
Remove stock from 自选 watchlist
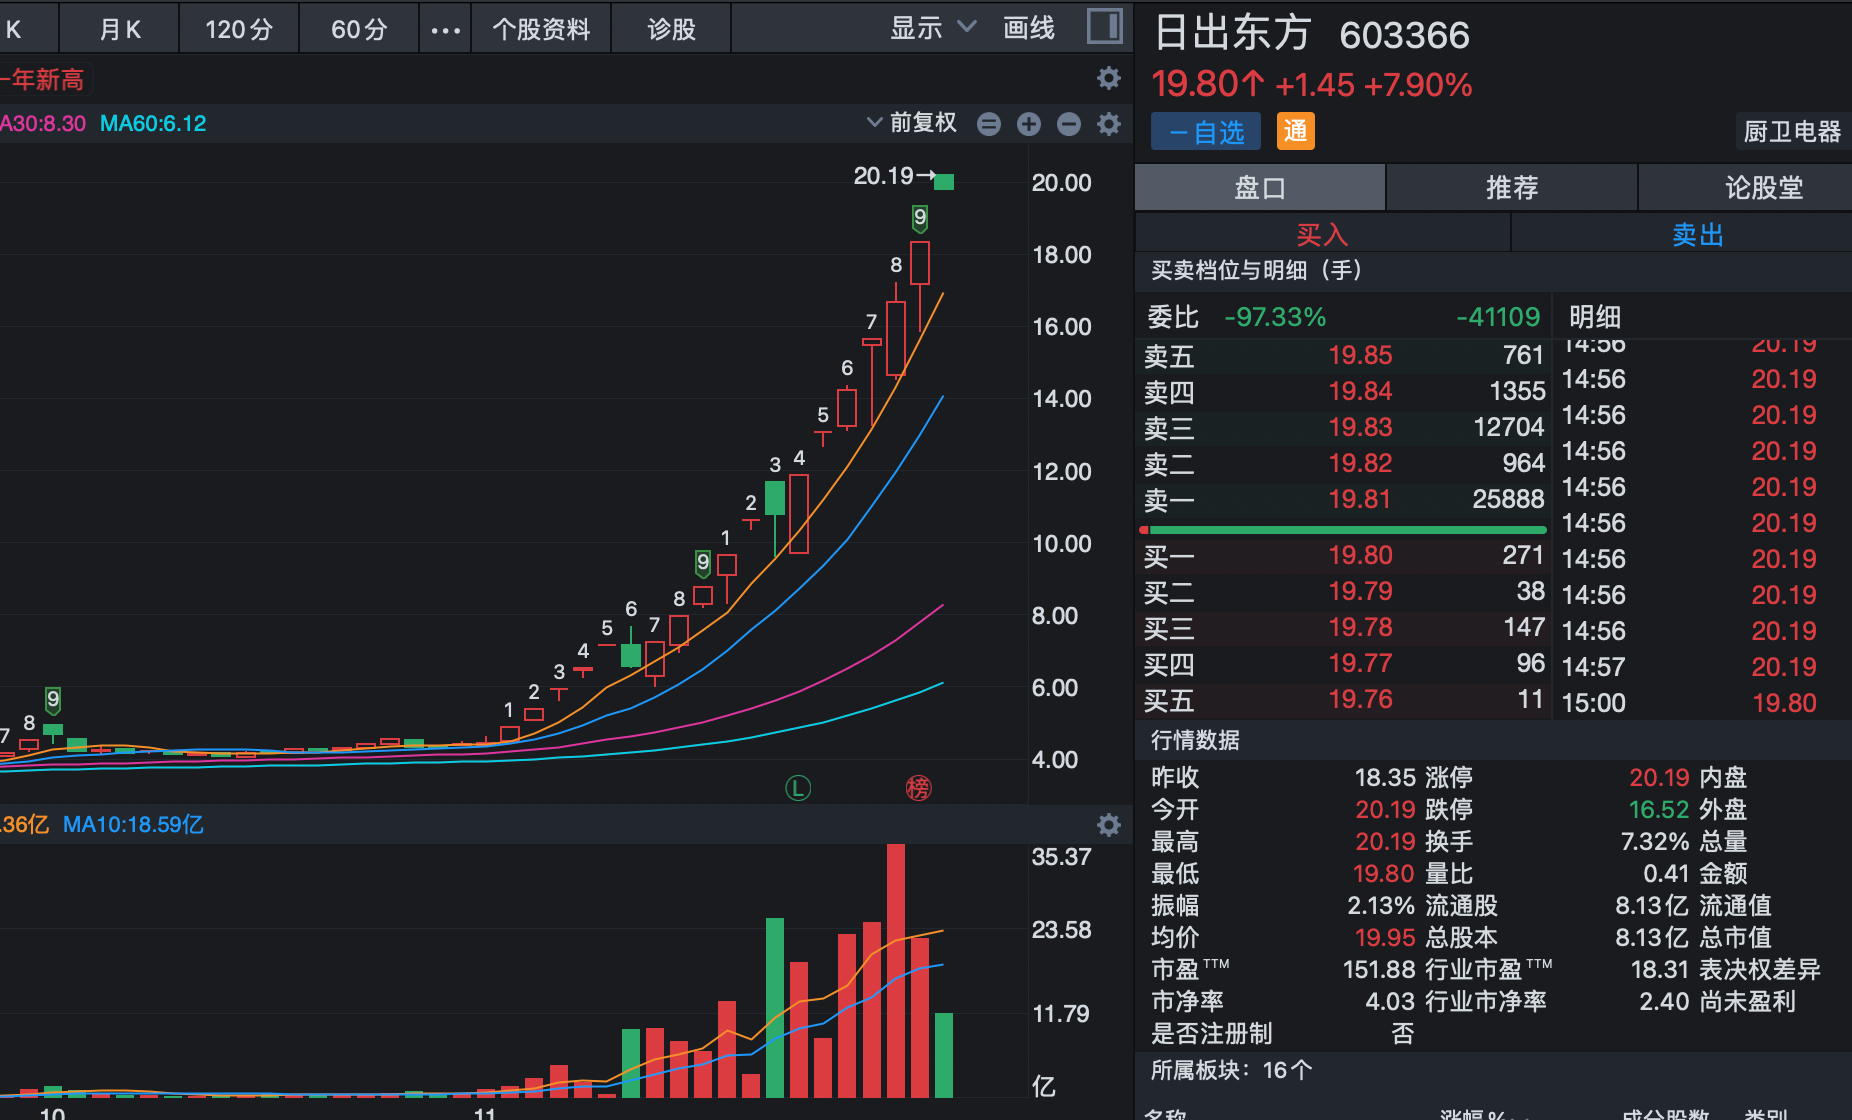(1205, 132)
